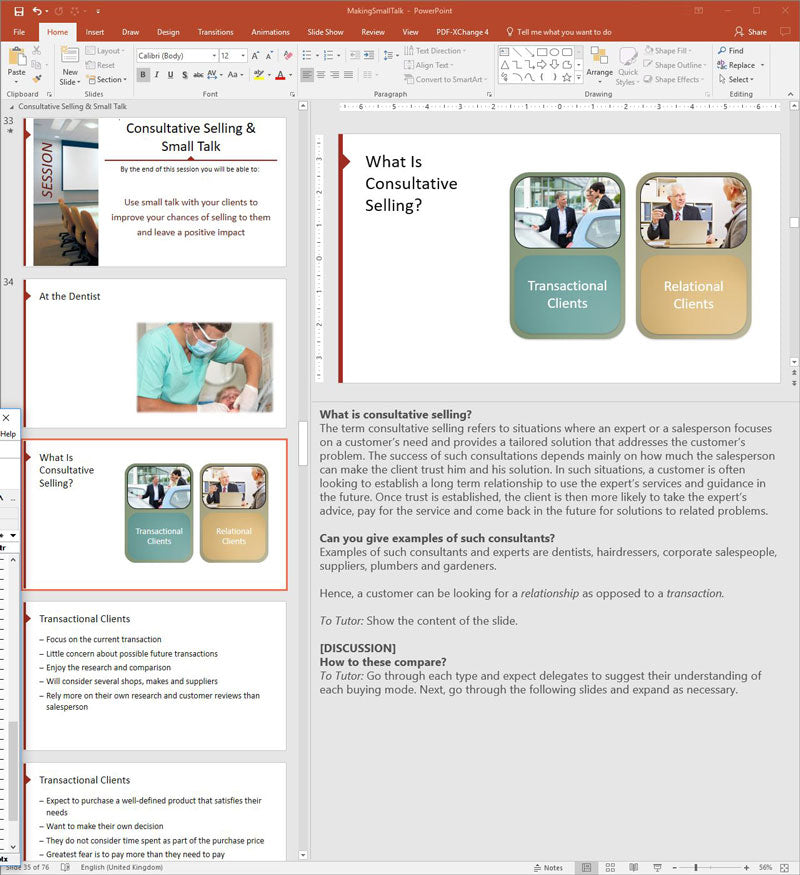Open the Change Case Aa dropdown

point(233,75)
